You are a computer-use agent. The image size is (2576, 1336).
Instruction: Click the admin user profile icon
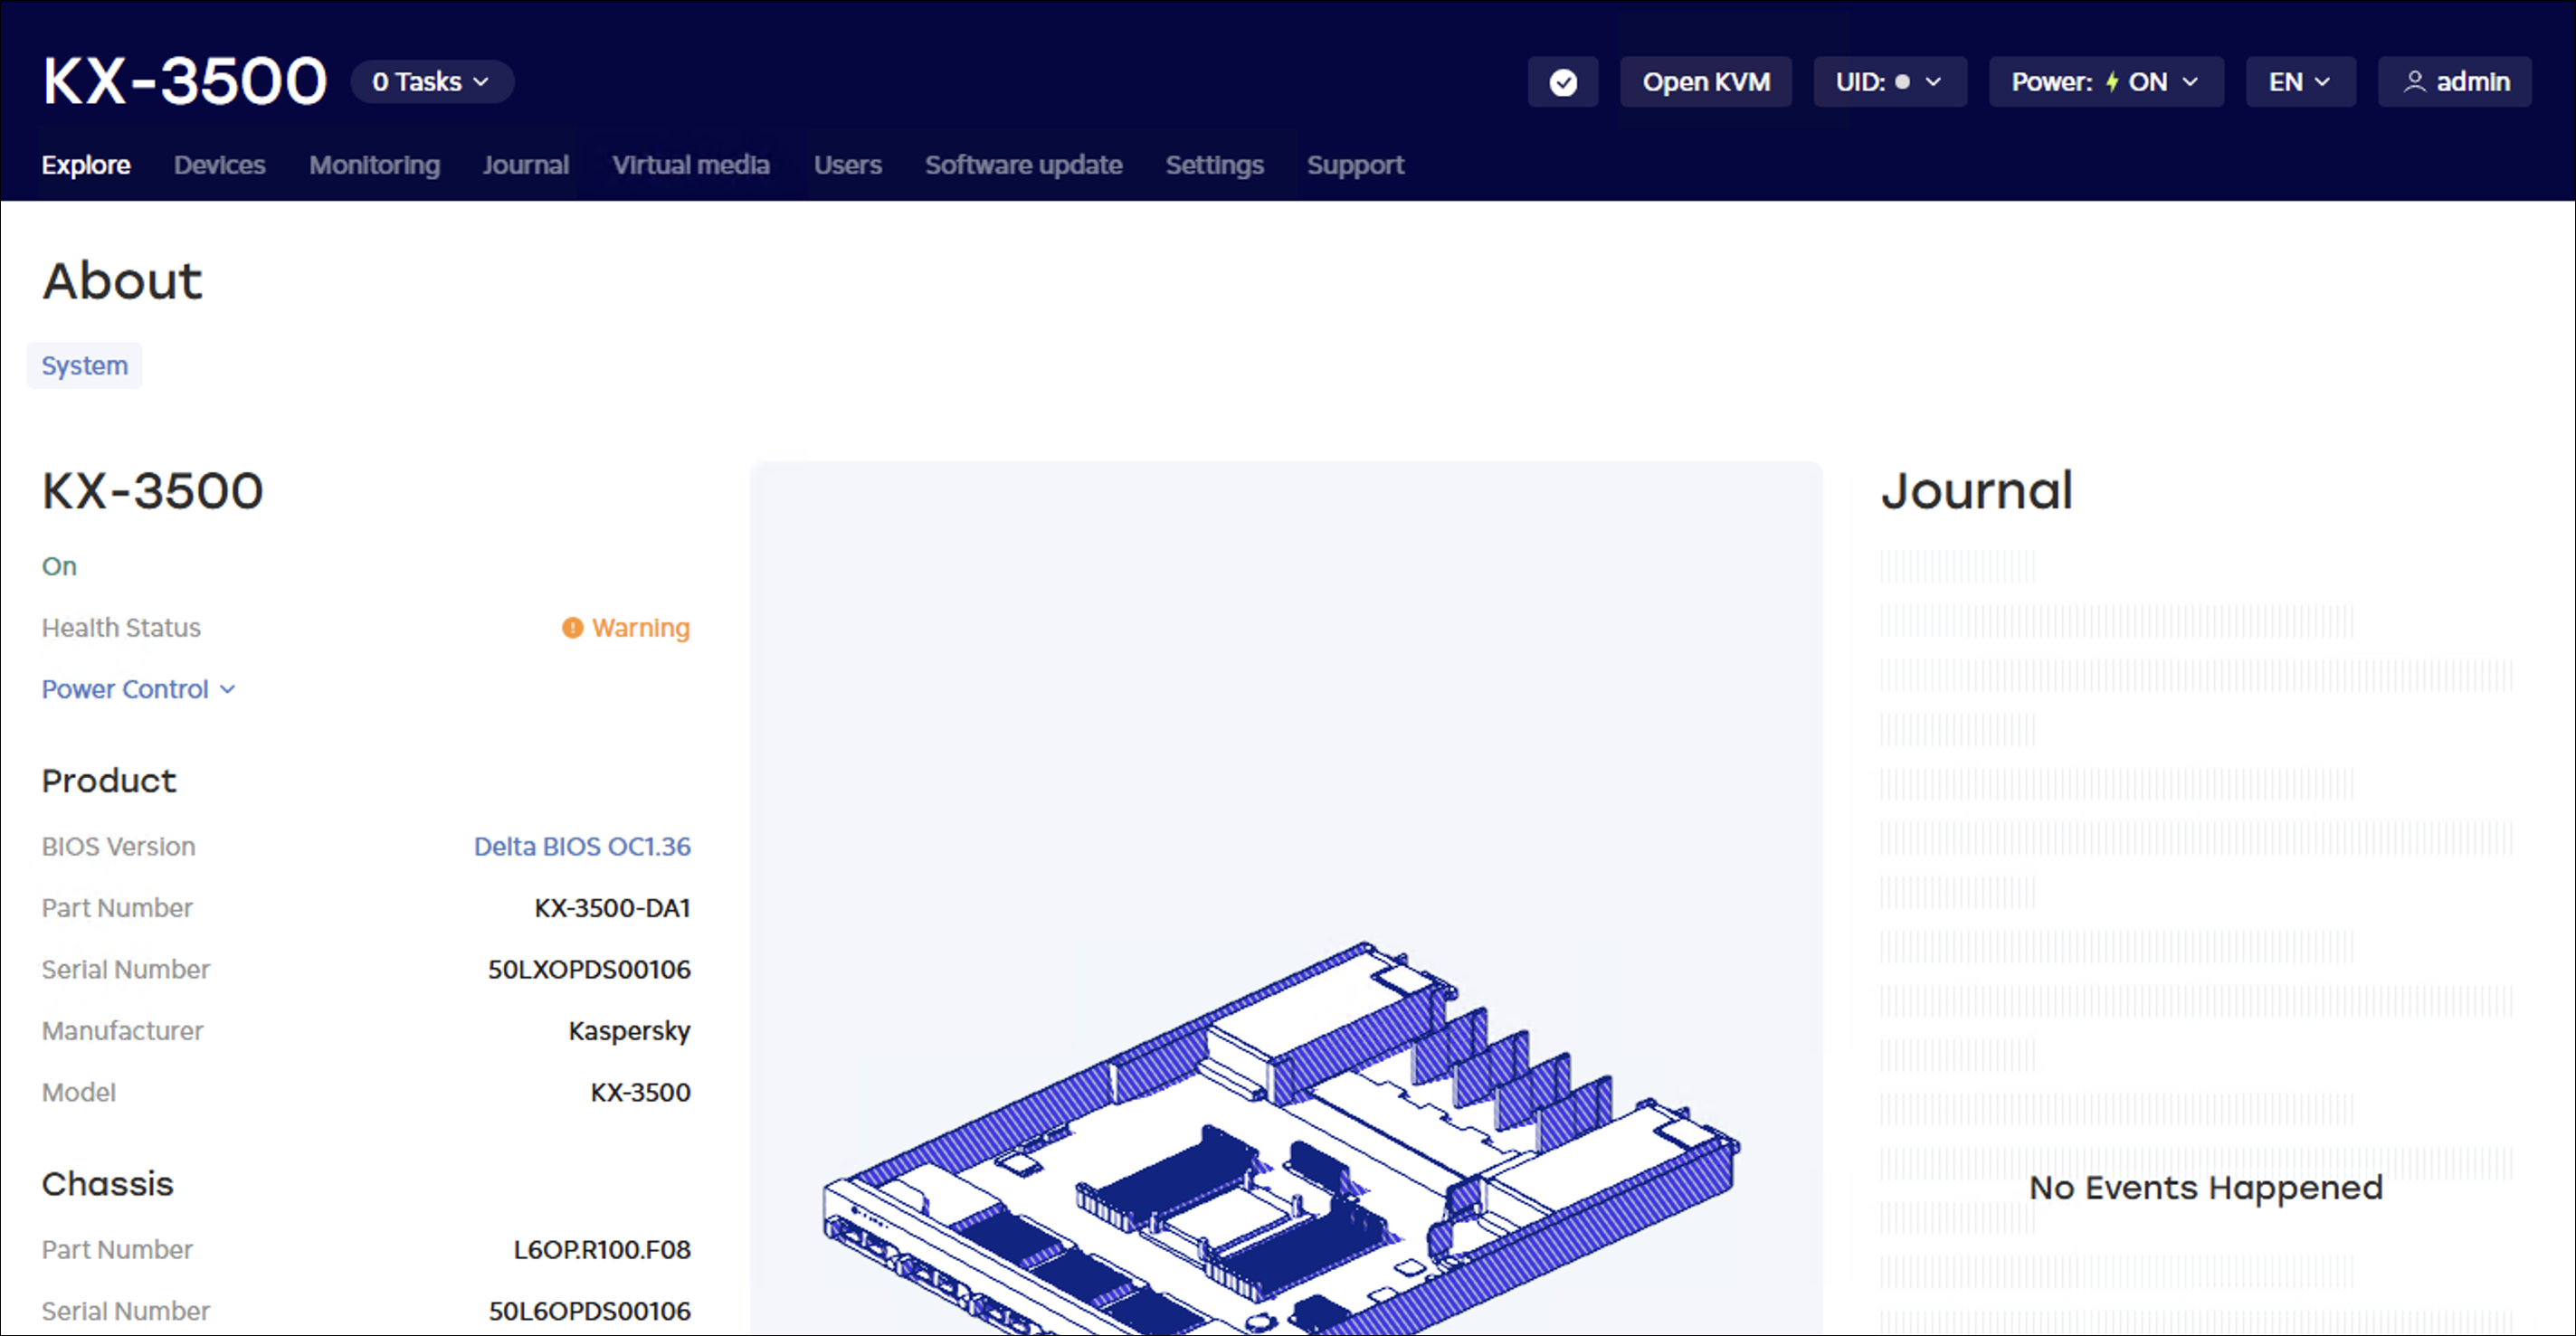tap(2415, 82)
